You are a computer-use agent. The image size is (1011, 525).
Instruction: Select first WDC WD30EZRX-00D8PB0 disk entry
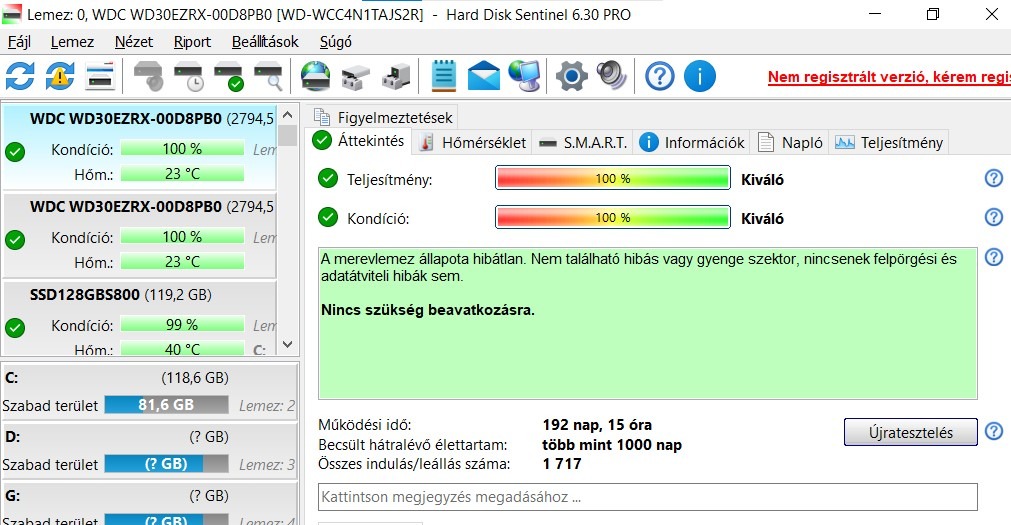tap(139, 146)
